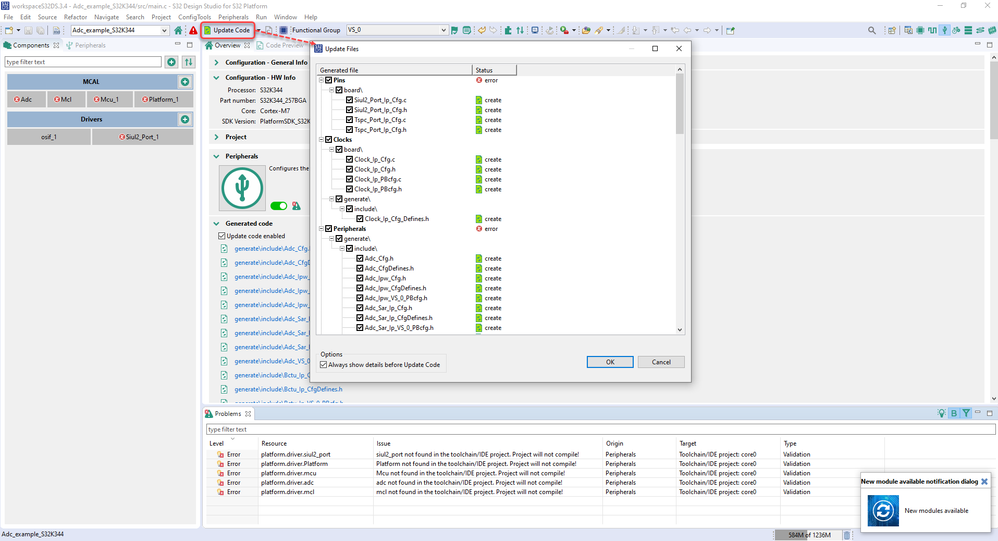Click the filter icon in Problems panel

pyautogui.click(x=966, y=413)
